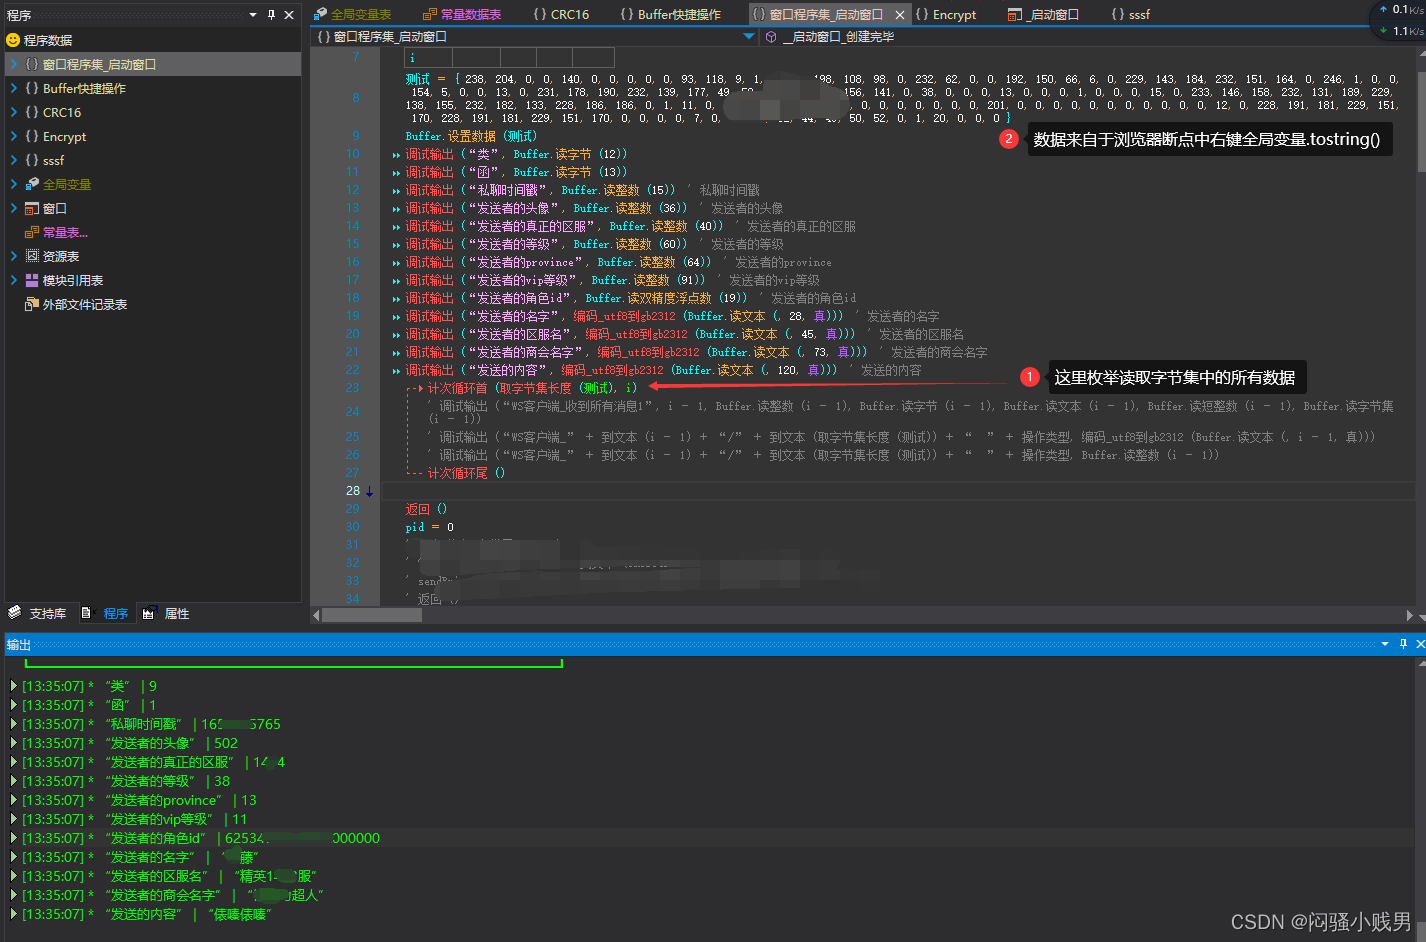The image size is (1426, 942).
Task: Open 窗口程序集_启动窗口 class dropdown
Action: click(x=749, y=36)
